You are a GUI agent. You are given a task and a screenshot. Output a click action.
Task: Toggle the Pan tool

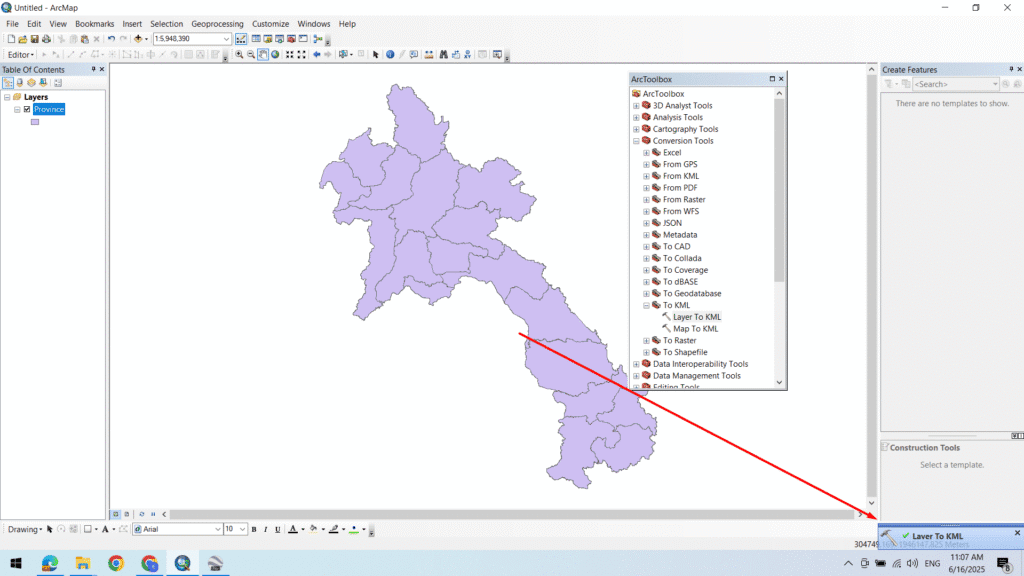[x=263, y=55]
